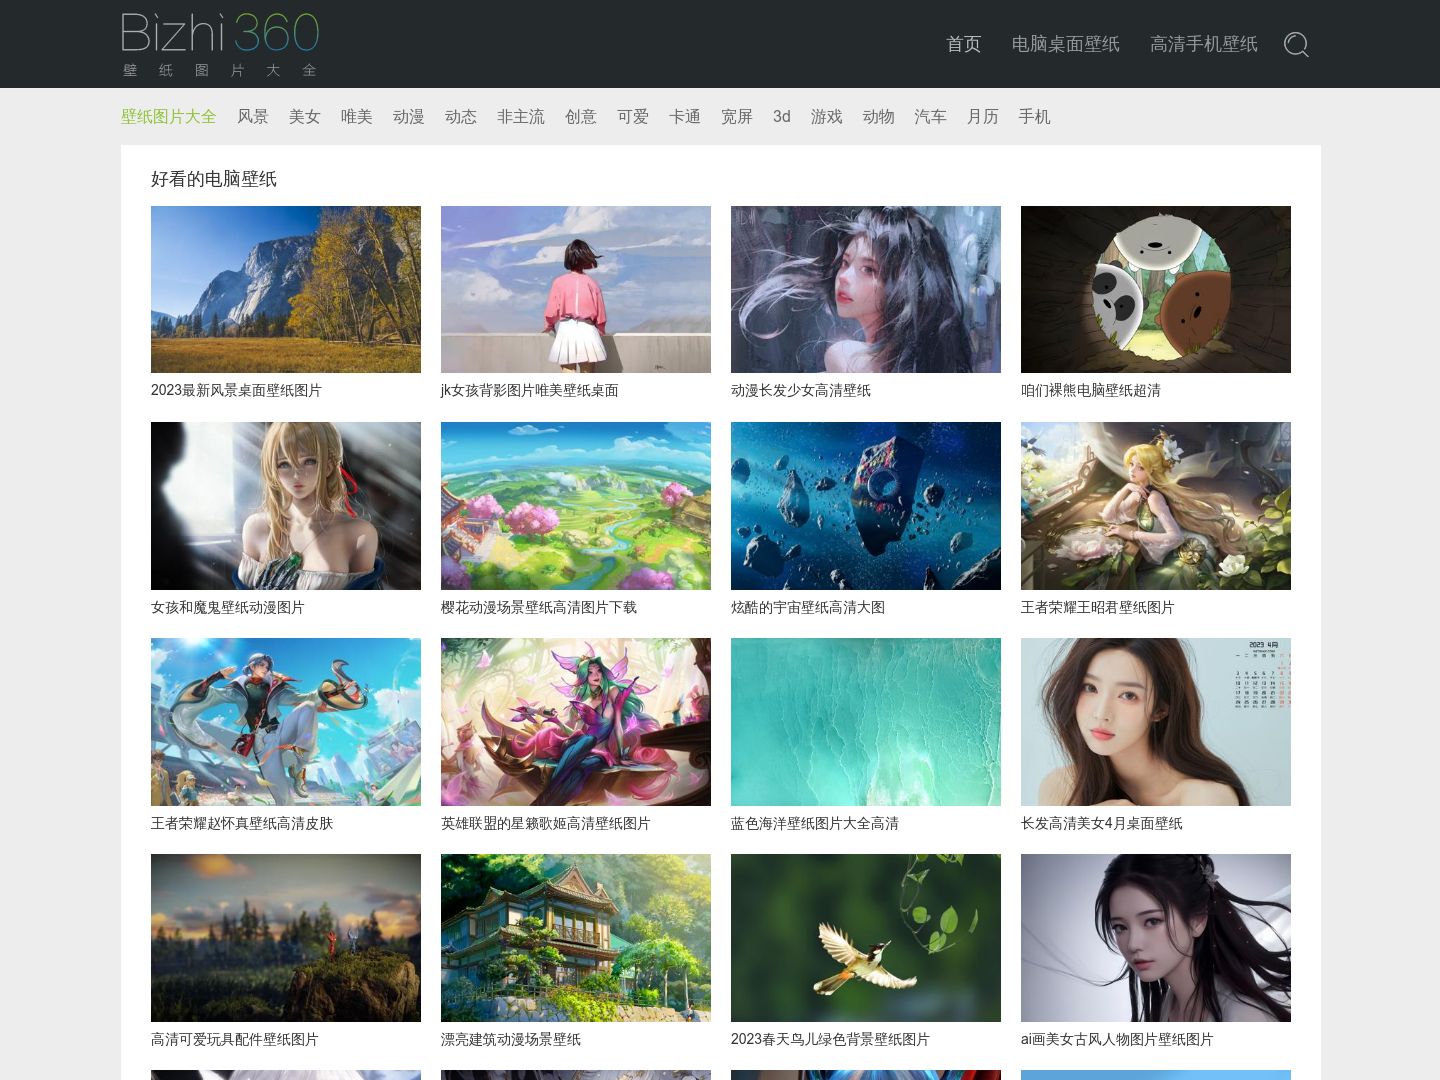The width and height of the screenshot is (1440, 1080).
Task: Select the 动漫 category
Action: point(409,116)
